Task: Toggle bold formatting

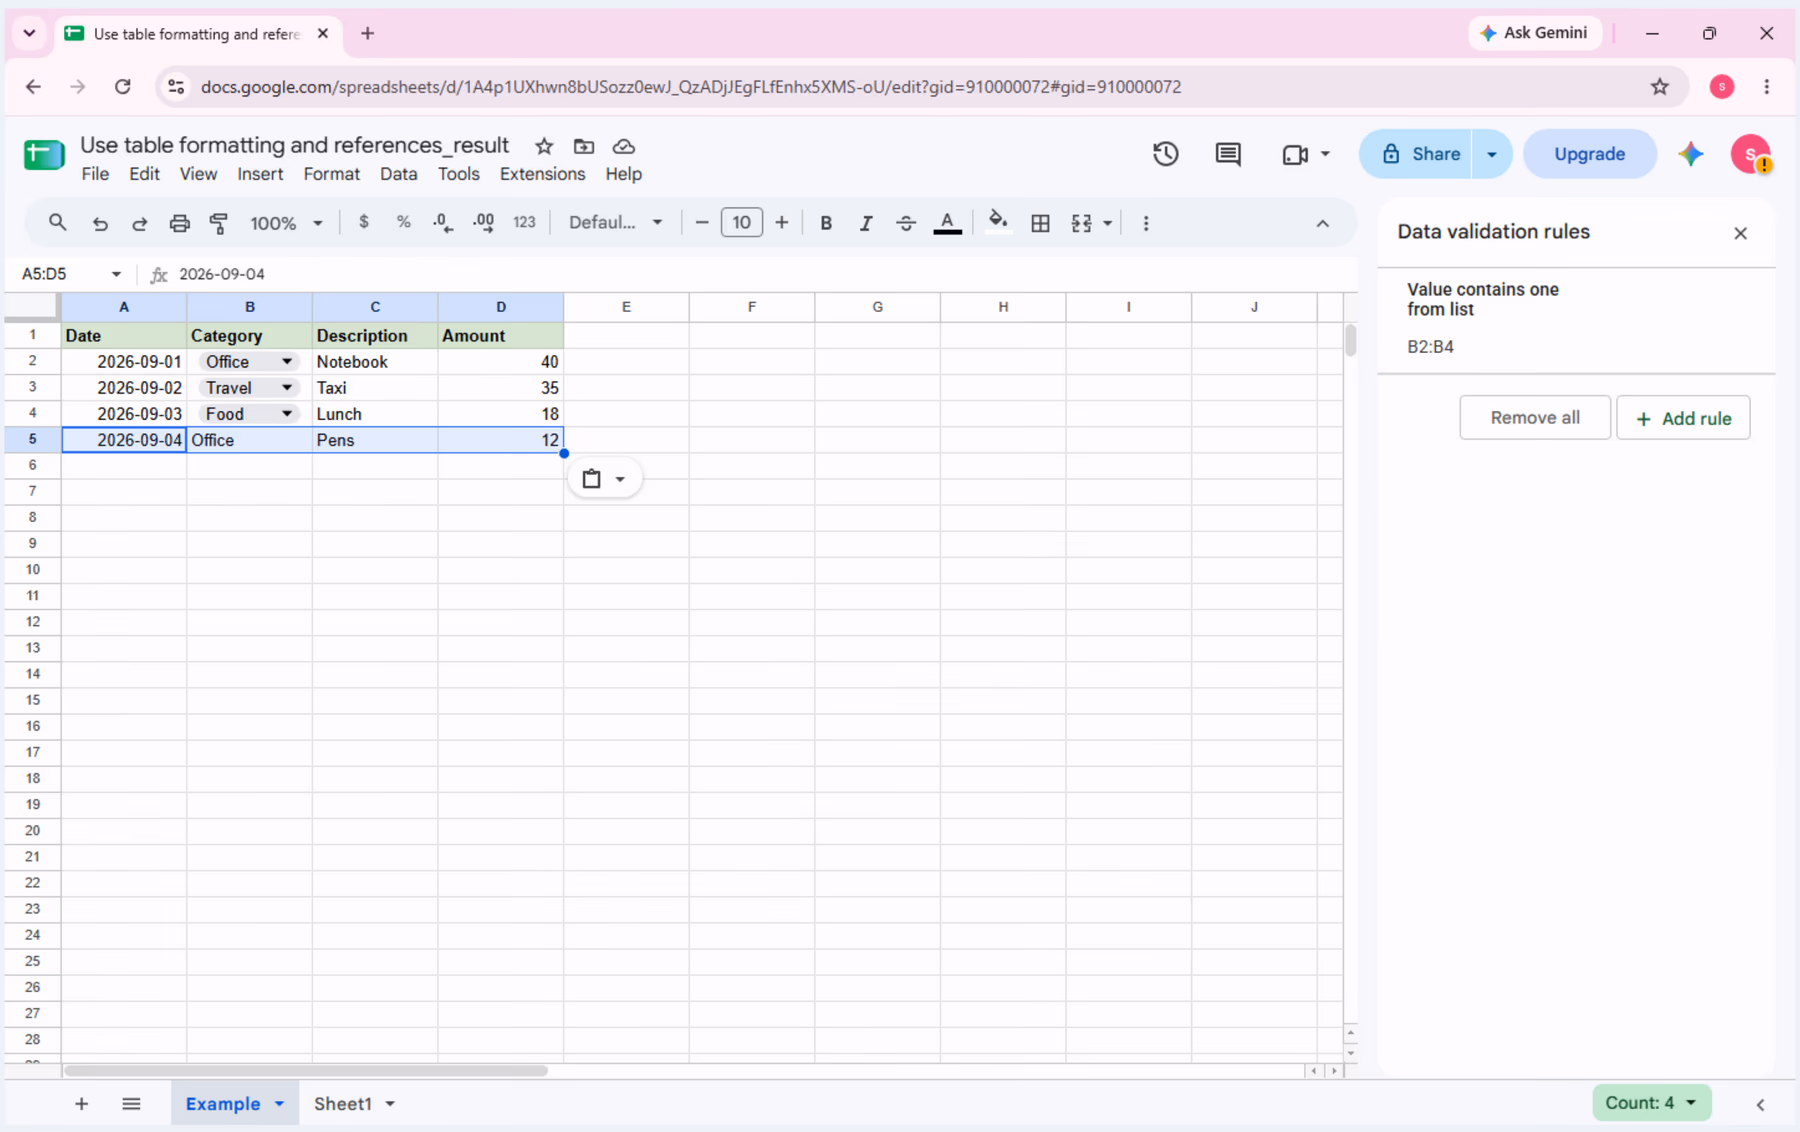Action: 826,223
